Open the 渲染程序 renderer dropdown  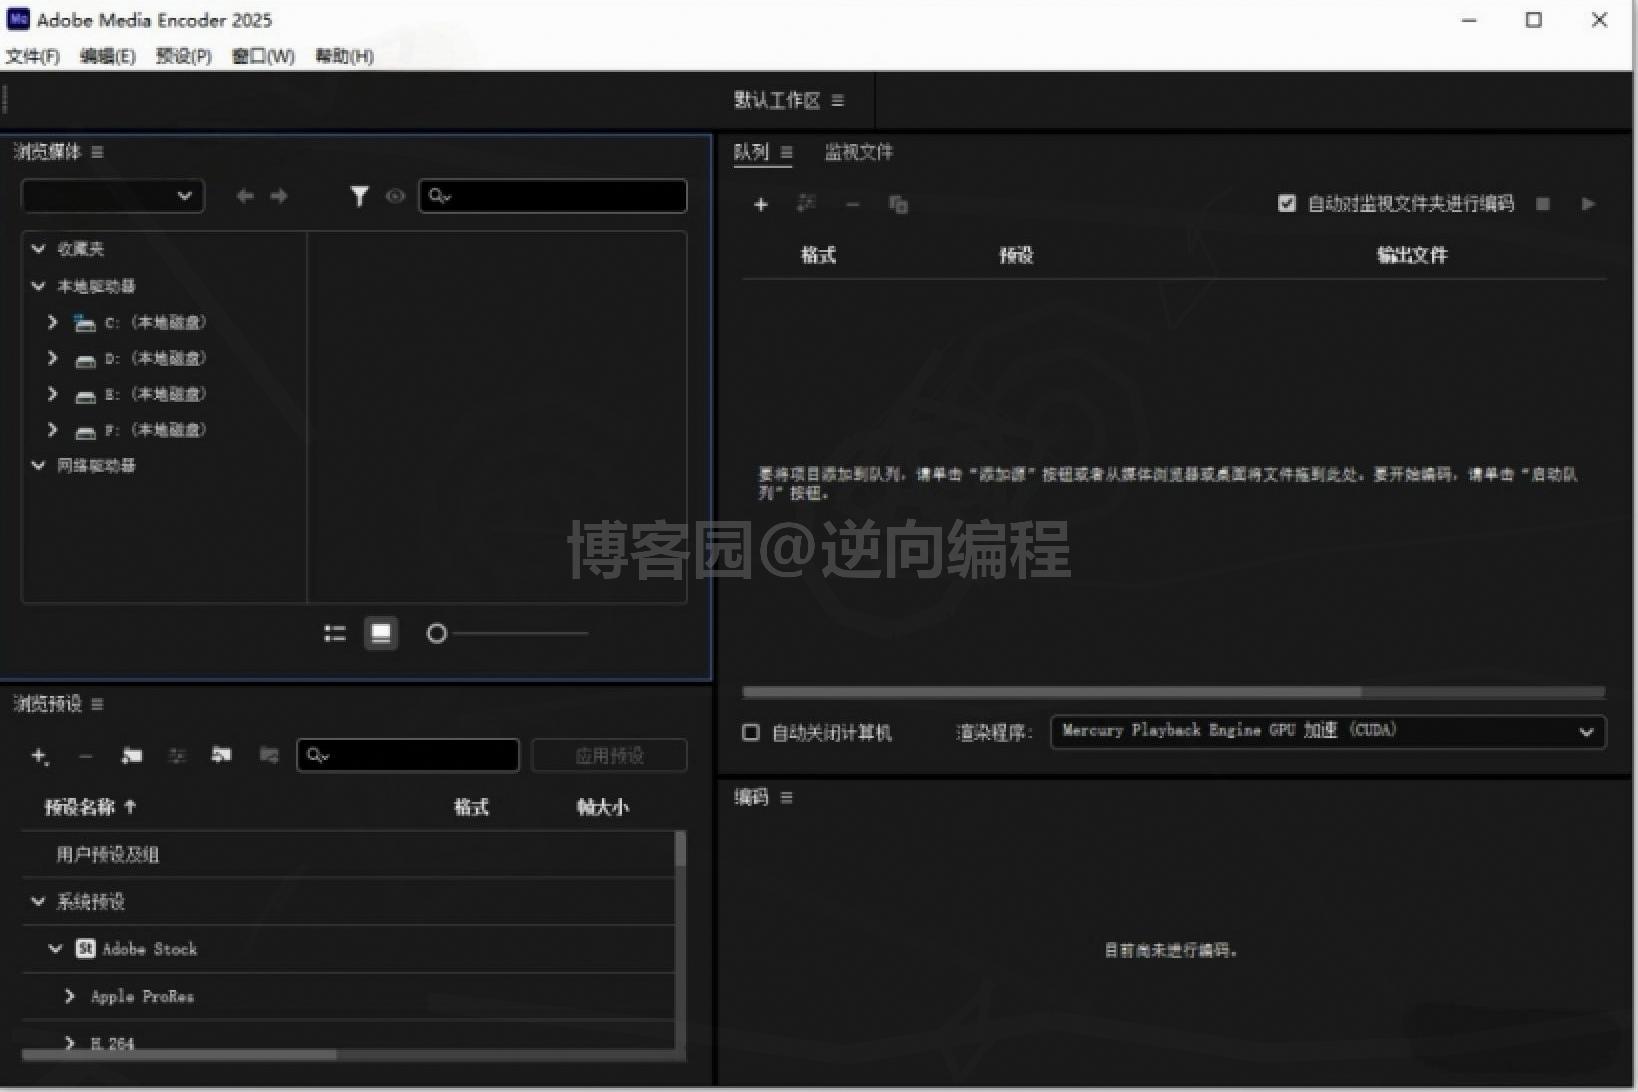click(x=1586, y=731)
